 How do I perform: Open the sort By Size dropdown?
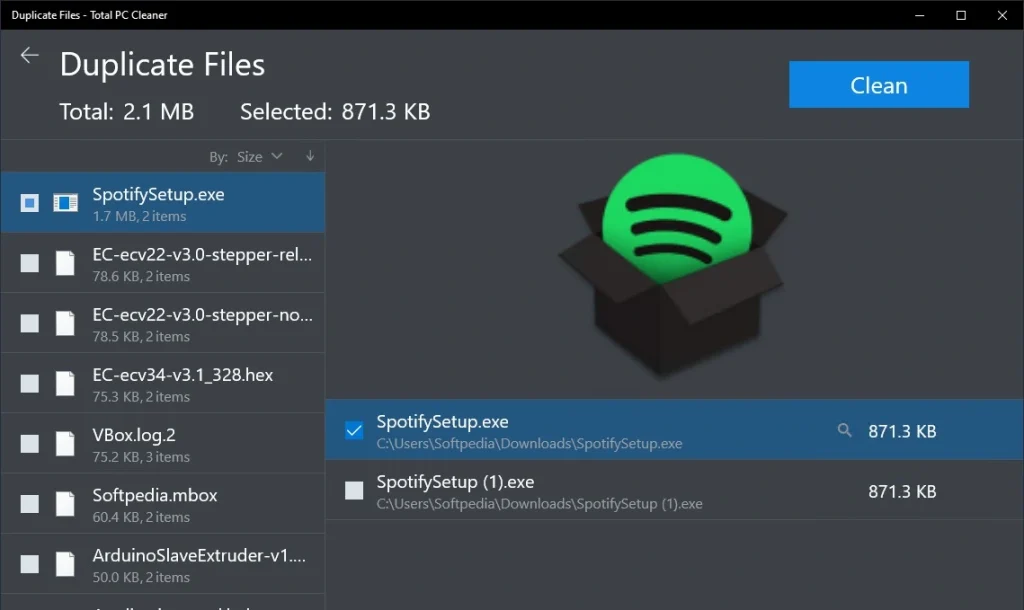point(259,157)
